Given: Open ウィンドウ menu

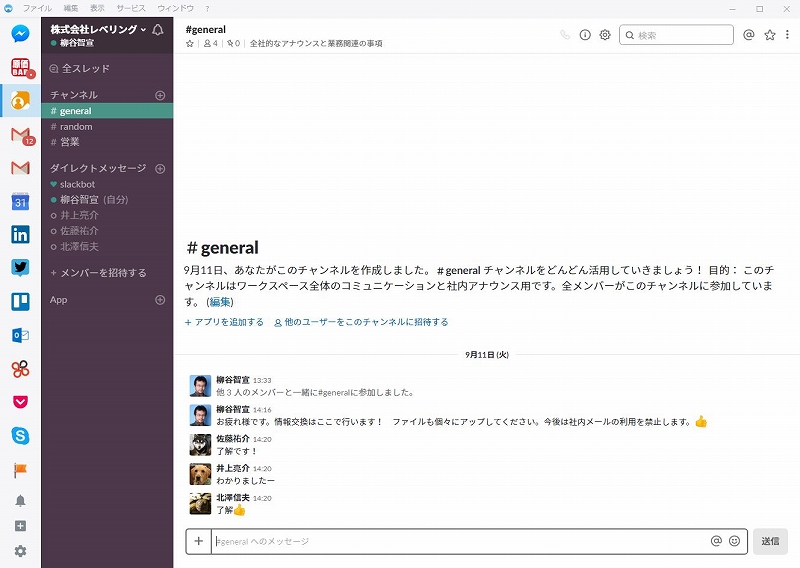Looking at the screenshot, I should point(176,8).
